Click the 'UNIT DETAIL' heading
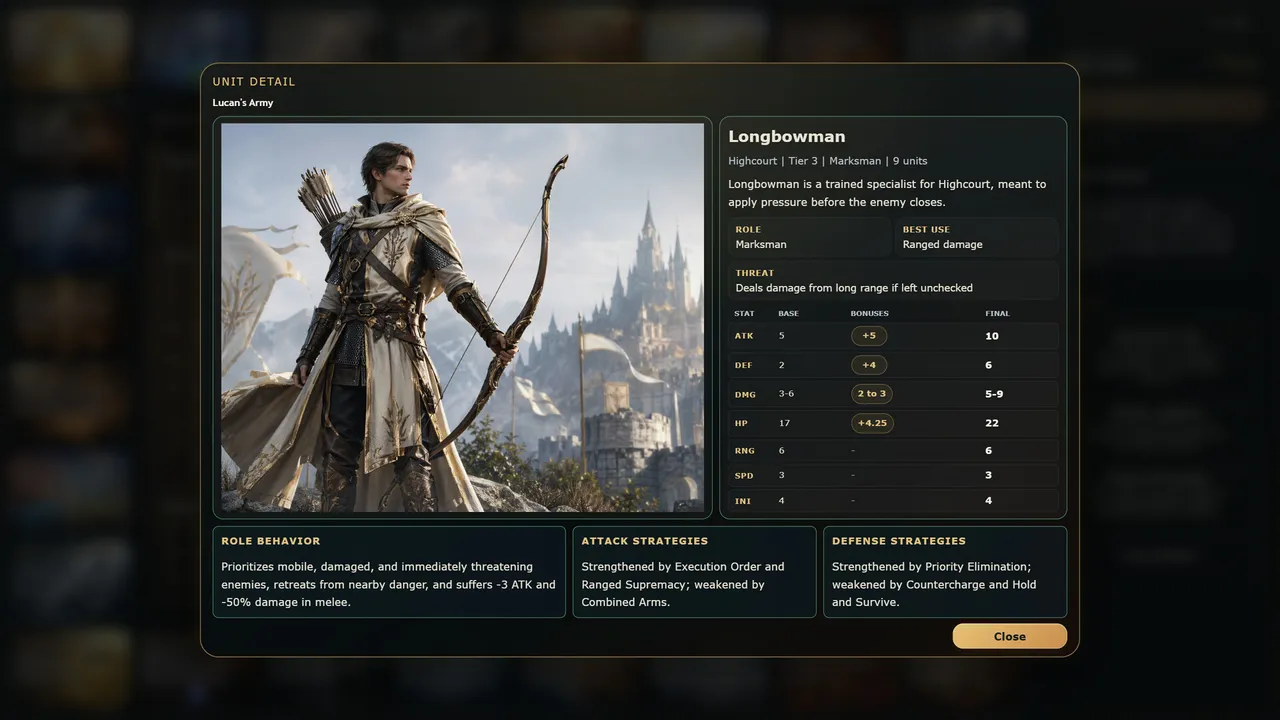 point(254,82)
